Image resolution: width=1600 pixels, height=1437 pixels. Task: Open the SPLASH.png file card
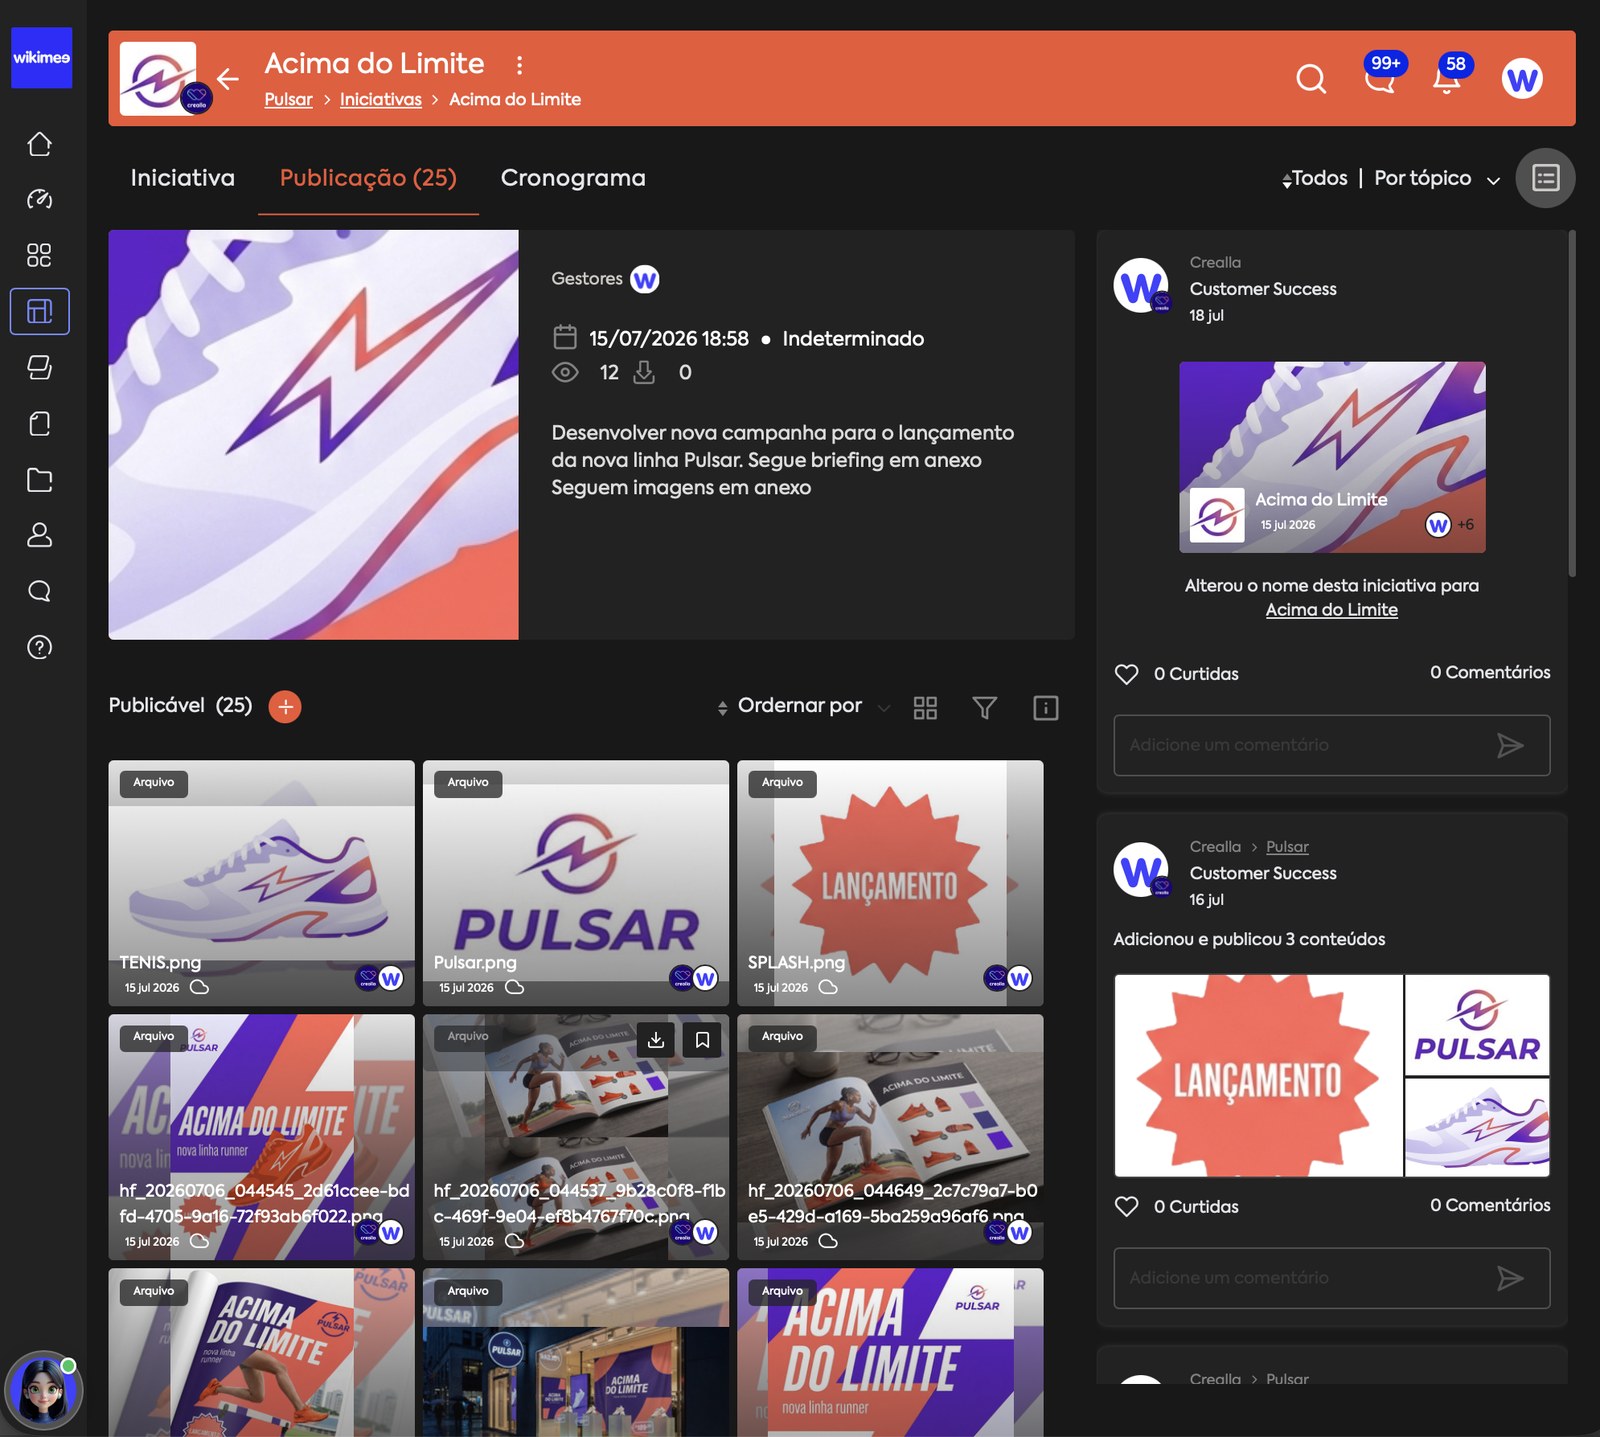click(890, 883)
